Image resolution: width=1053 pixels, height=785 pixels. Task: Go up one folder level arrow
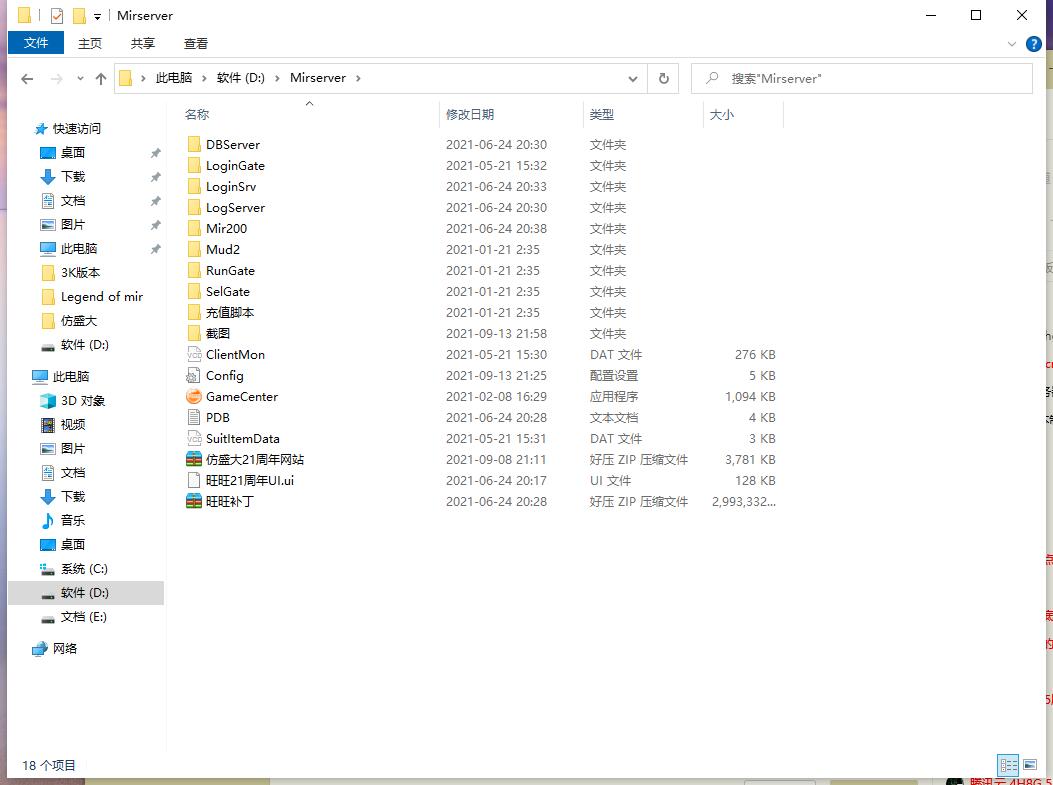coord(101,79)
